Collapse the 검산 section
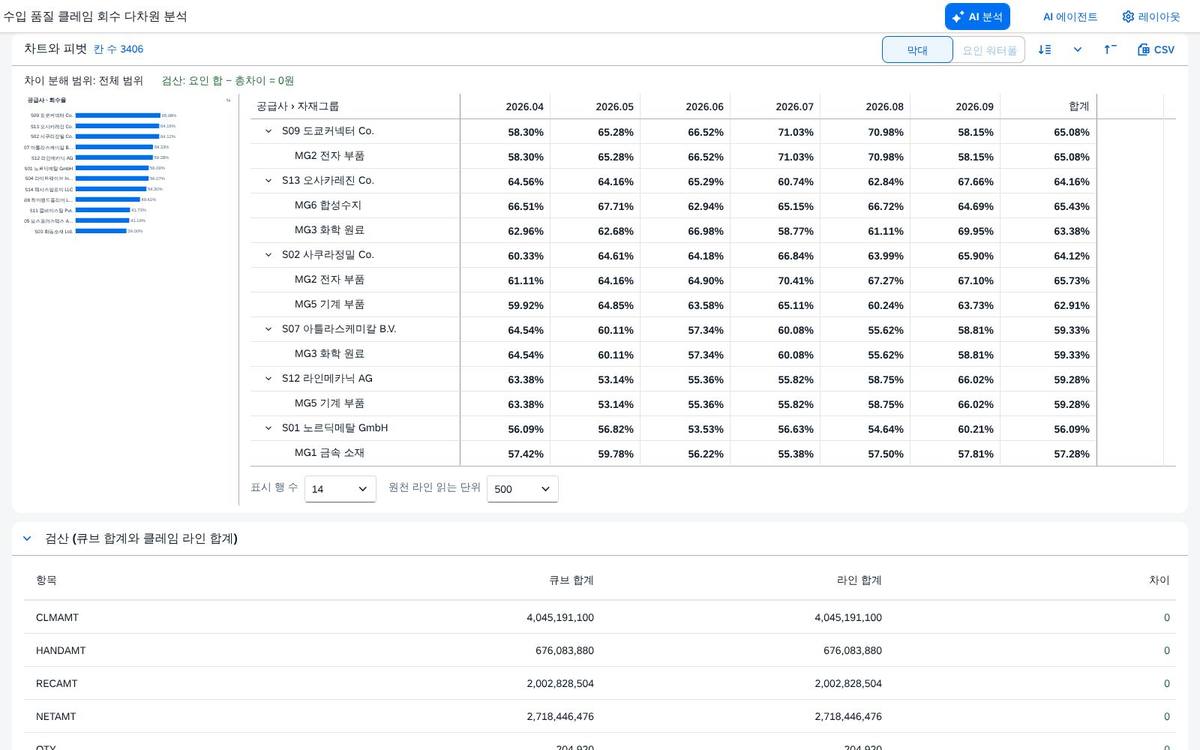 27,538
